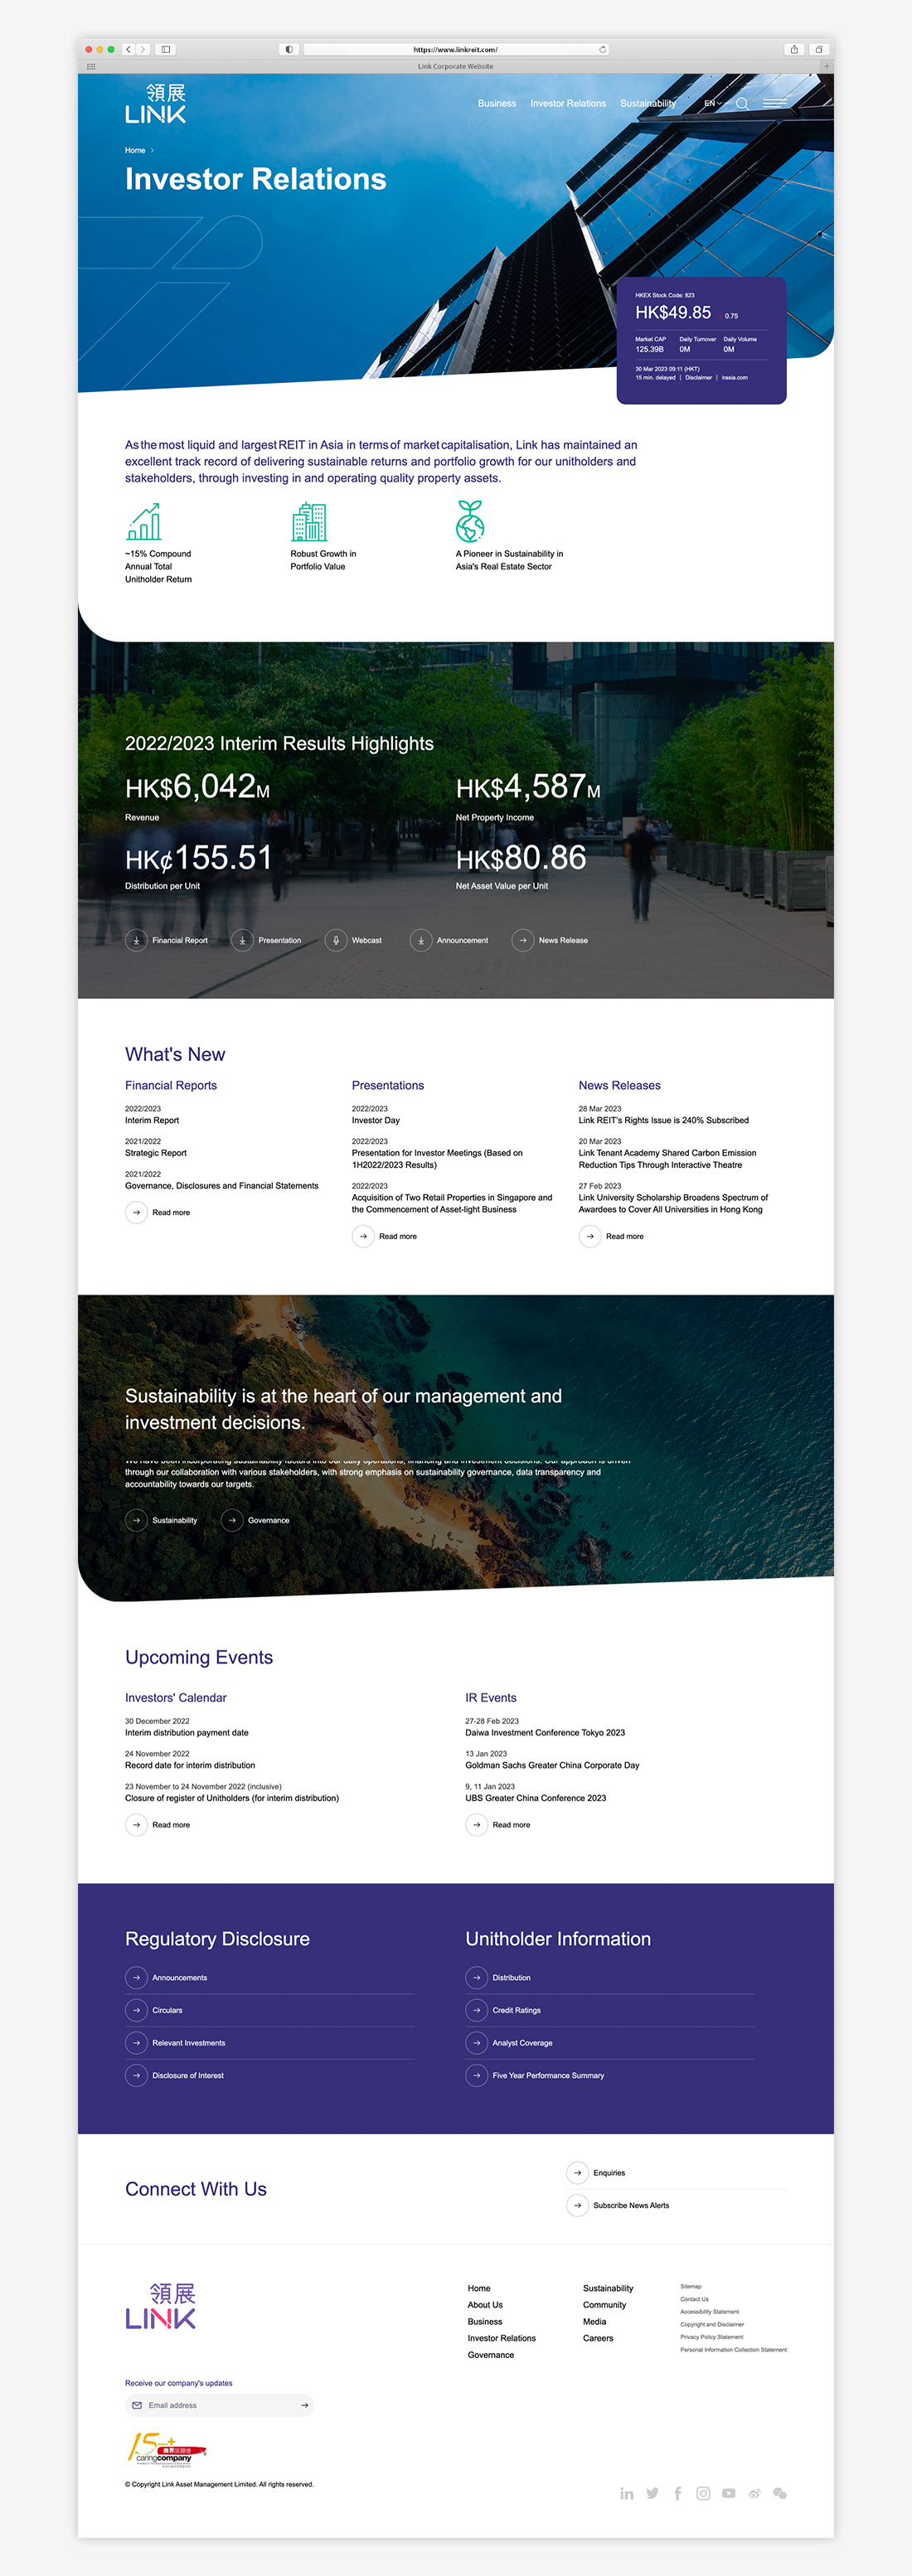Open the Sustainability header menu item

(x=648, y=104)
